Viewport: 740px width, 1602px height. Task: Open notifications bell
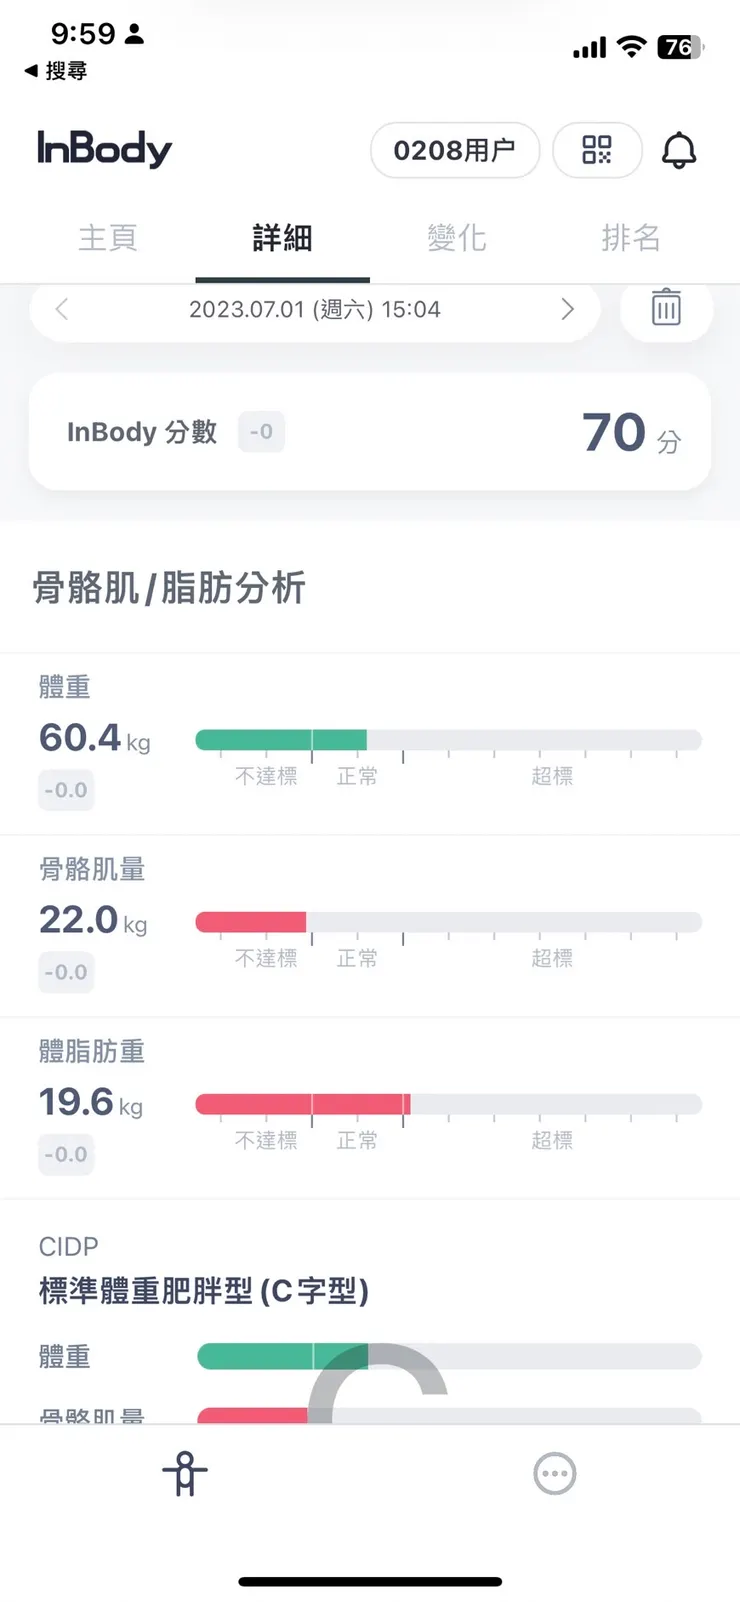pos(679,151)
